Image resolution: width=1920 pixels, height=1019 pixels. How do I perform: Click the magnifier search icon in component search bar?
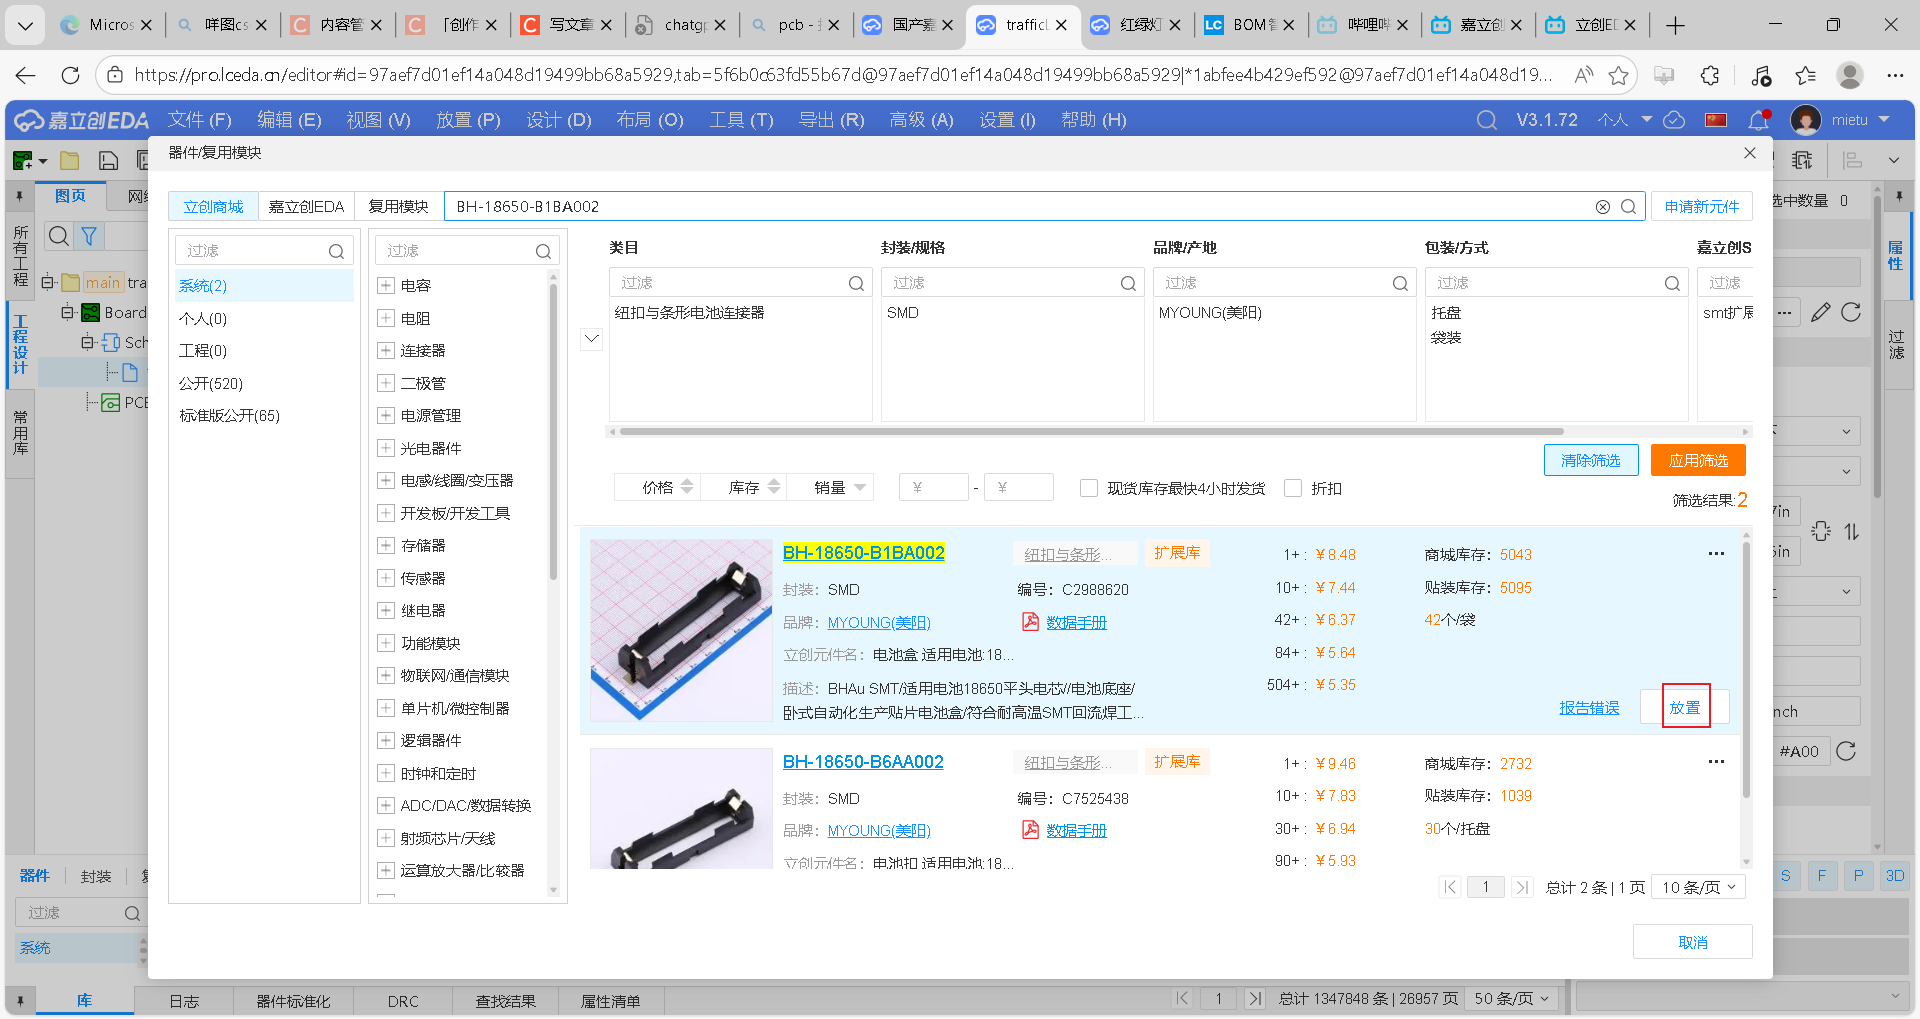1630,206
